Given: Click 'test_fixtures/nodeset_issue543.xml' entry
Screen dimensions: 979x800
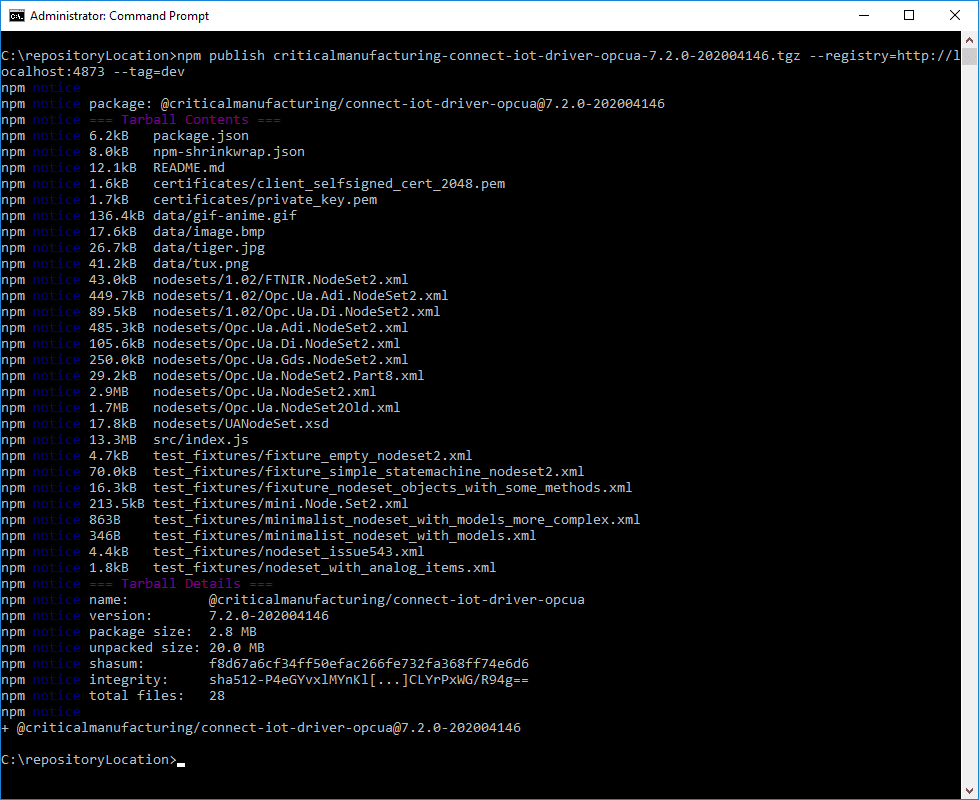Looking at the screenshot, I should click(288, 551).
